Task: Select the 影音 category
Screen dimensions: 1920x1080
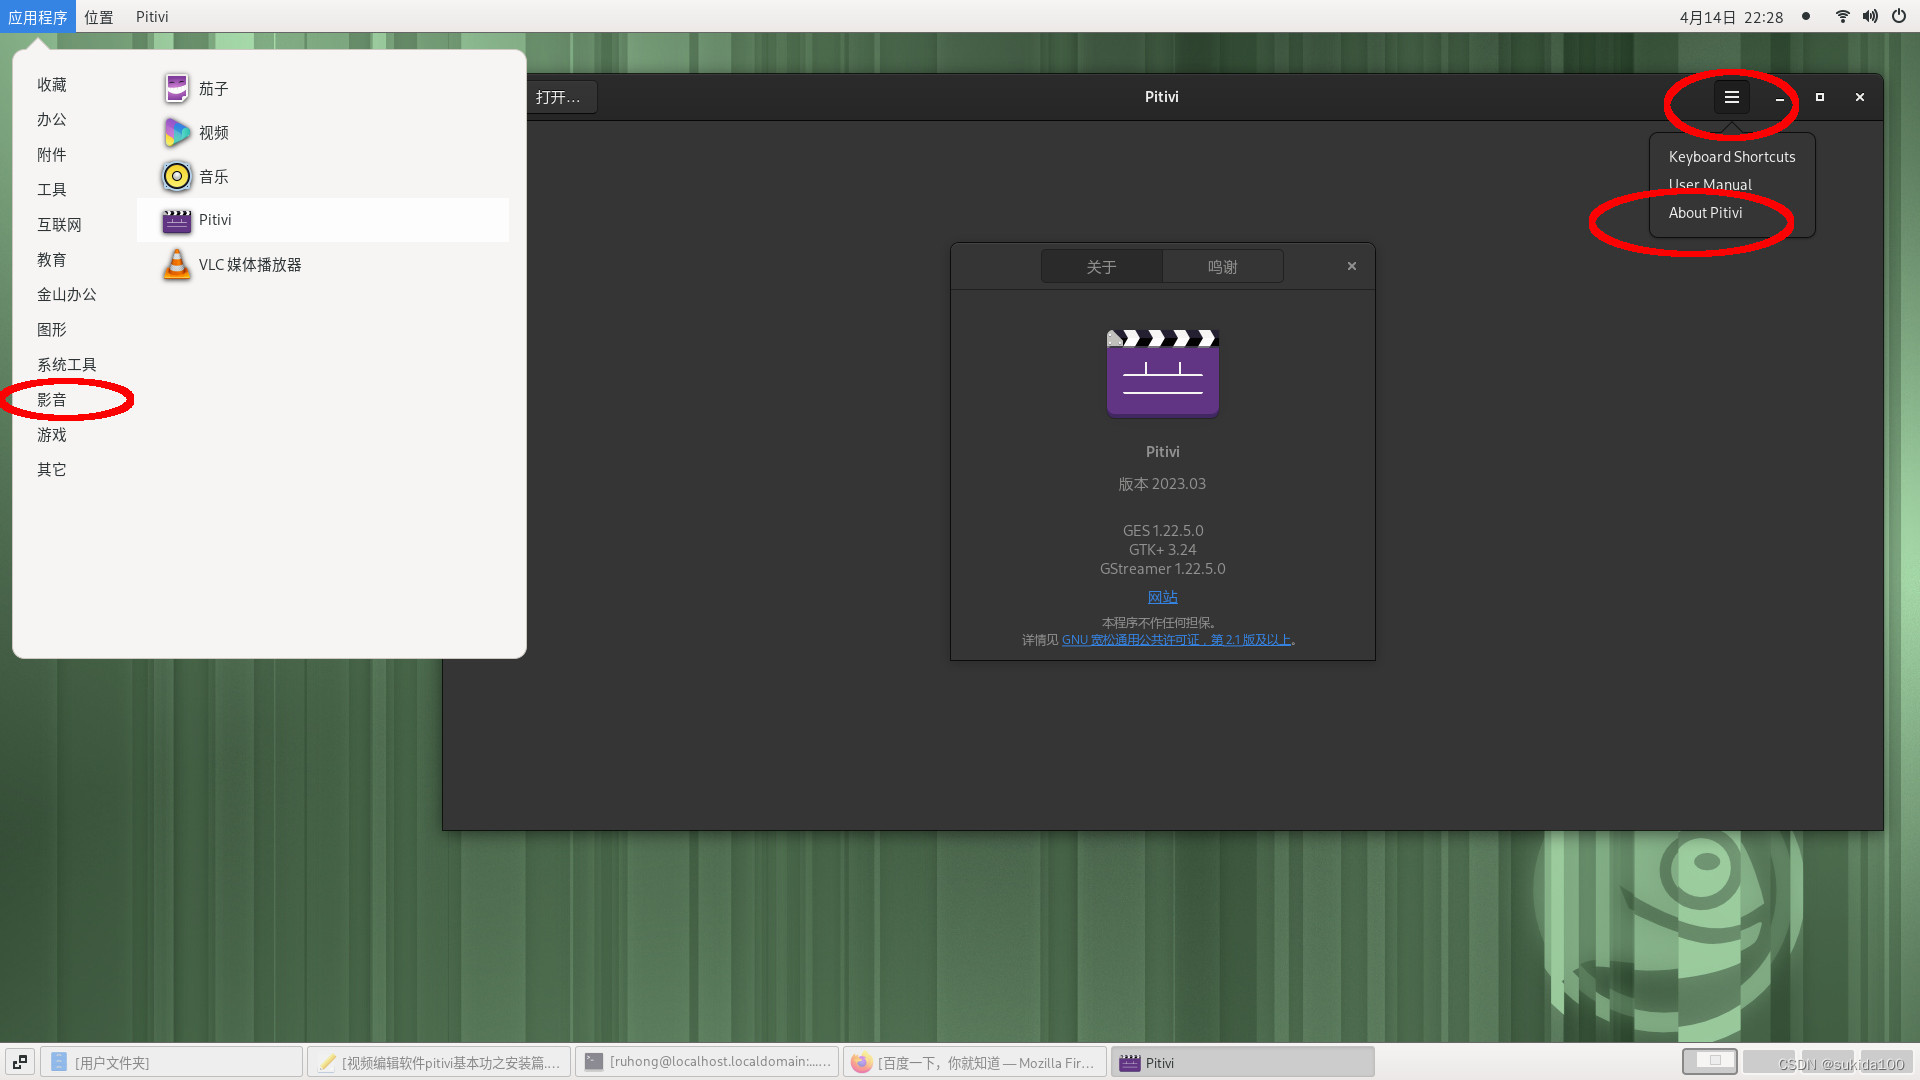Action: point(52,400)
